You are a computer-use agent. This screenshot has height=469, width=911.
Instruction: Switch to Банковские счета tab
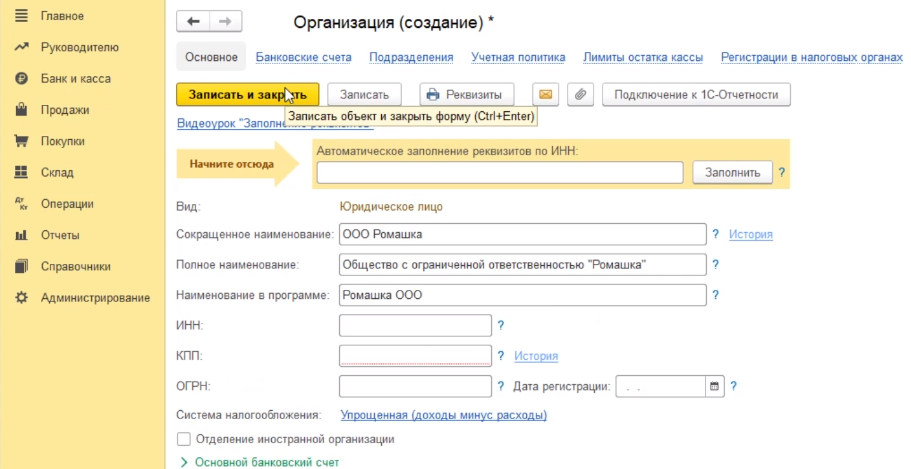coord(304,58)
